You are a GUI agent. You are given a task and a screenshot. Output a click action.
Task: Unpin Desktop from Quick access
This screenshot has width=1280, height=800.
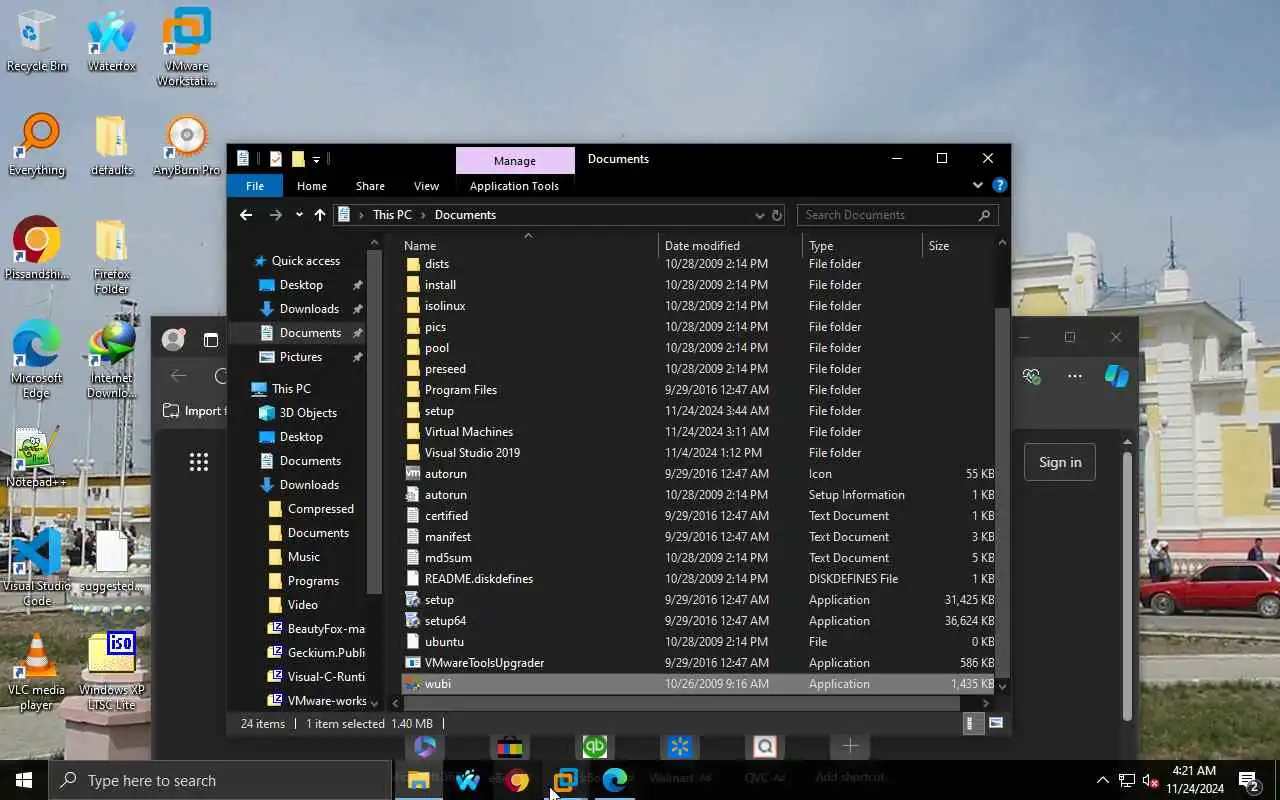tap(357, 285)
